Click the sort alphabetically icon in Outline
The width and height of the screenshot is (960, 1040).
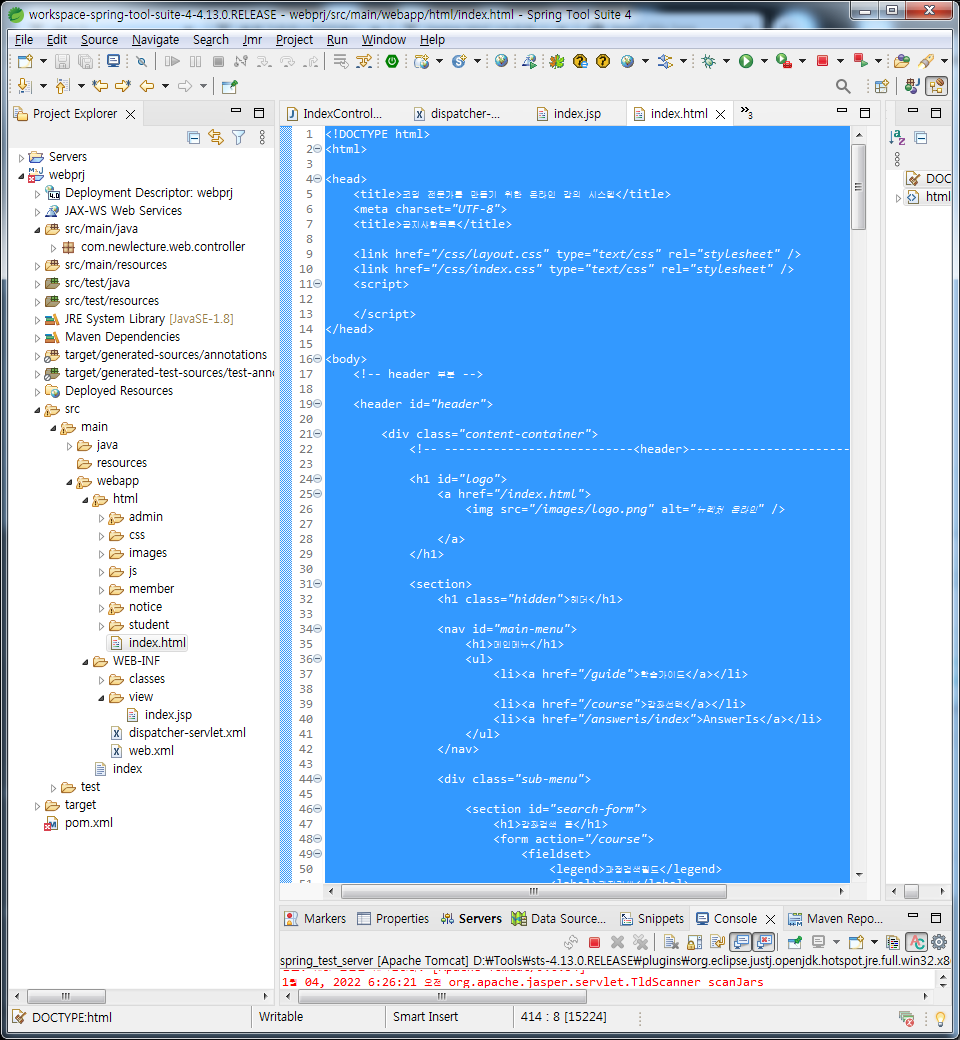tap(897, 138)
